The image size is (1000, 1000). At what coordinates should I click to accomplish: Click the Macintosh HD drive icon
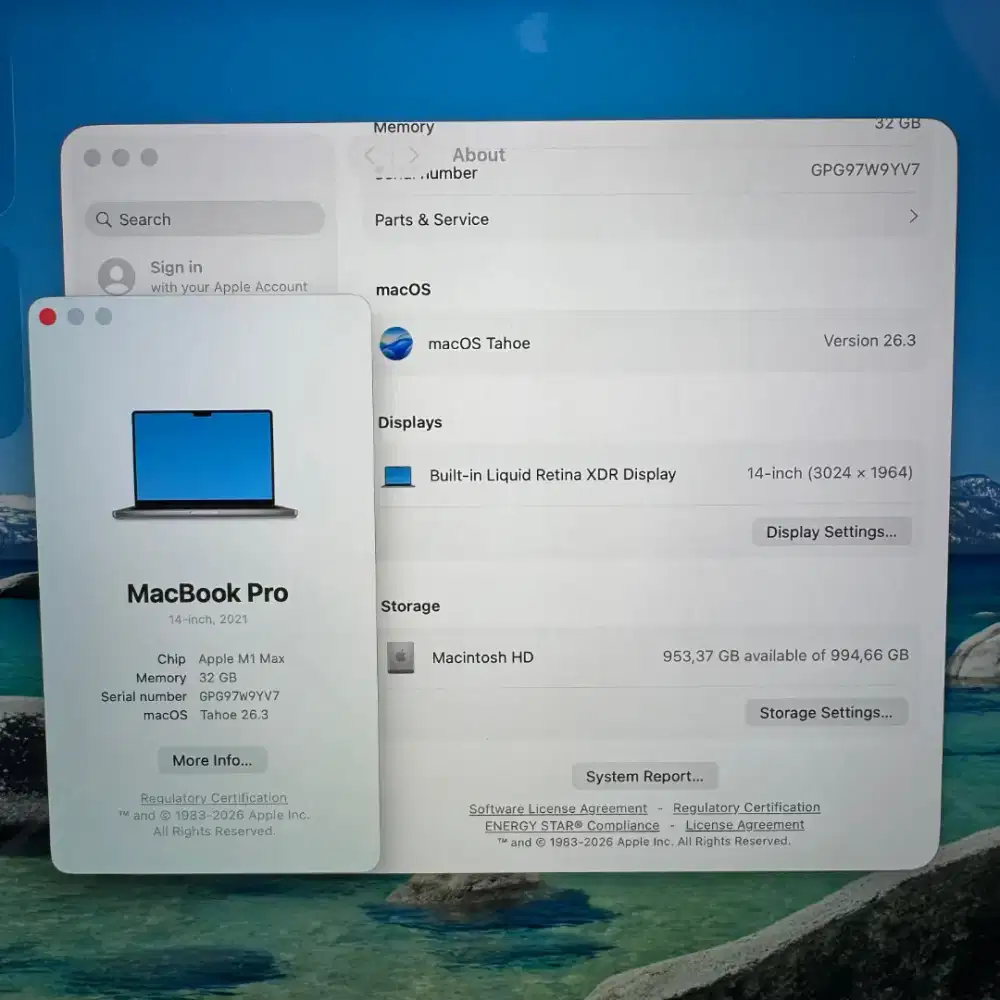pos(400,657)
